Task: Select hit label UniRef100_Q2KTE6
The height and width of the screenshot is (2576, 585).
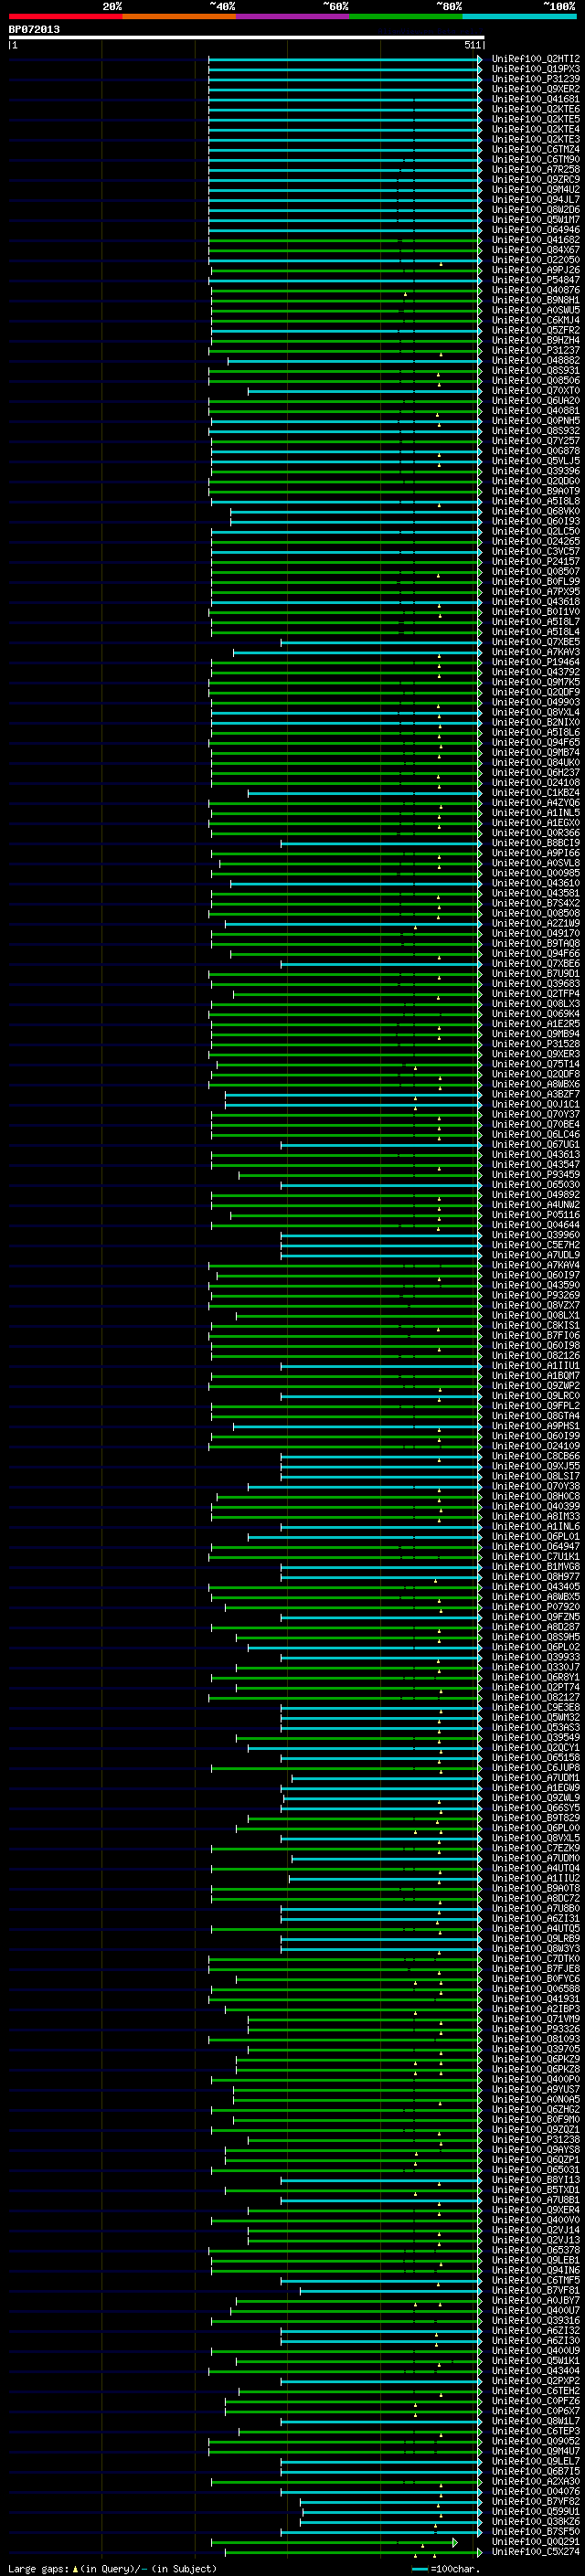Action: pos(535,109)
